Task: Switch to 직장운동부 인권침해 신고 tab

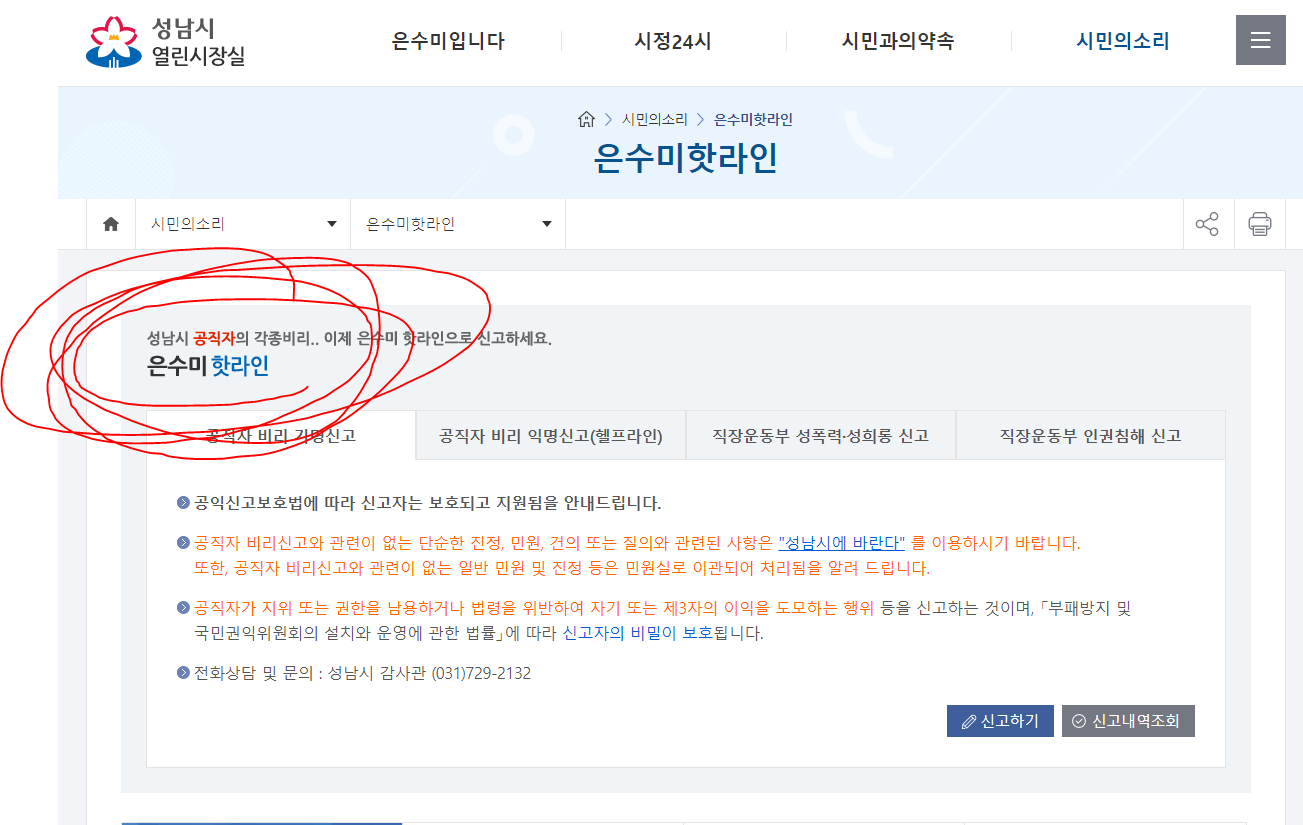Action: tap(1090, 436)
